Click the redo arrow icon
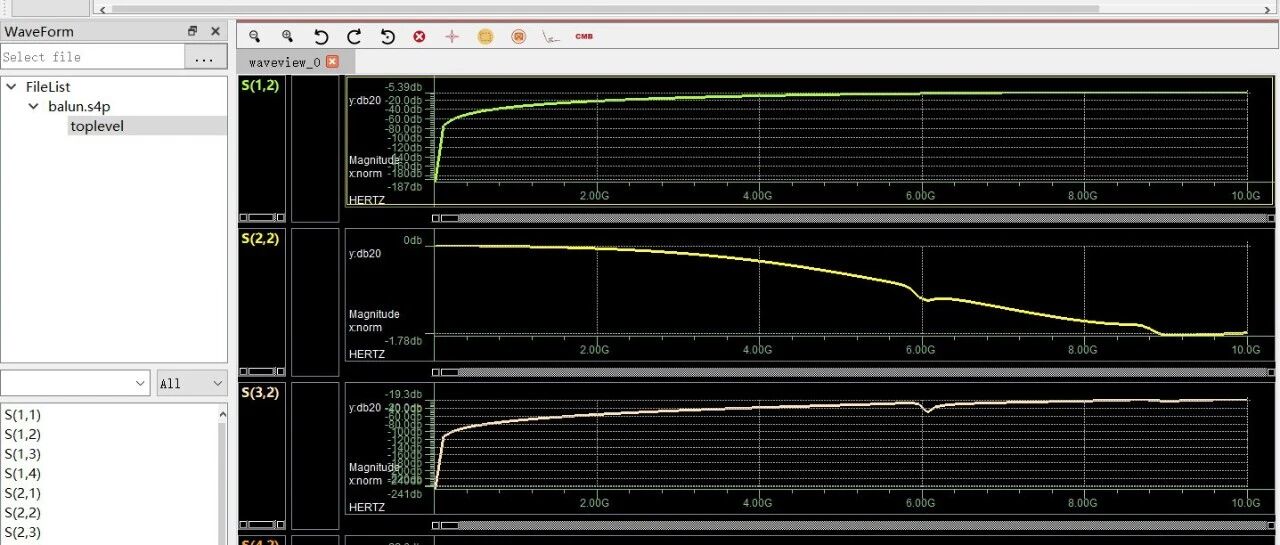 354,36
